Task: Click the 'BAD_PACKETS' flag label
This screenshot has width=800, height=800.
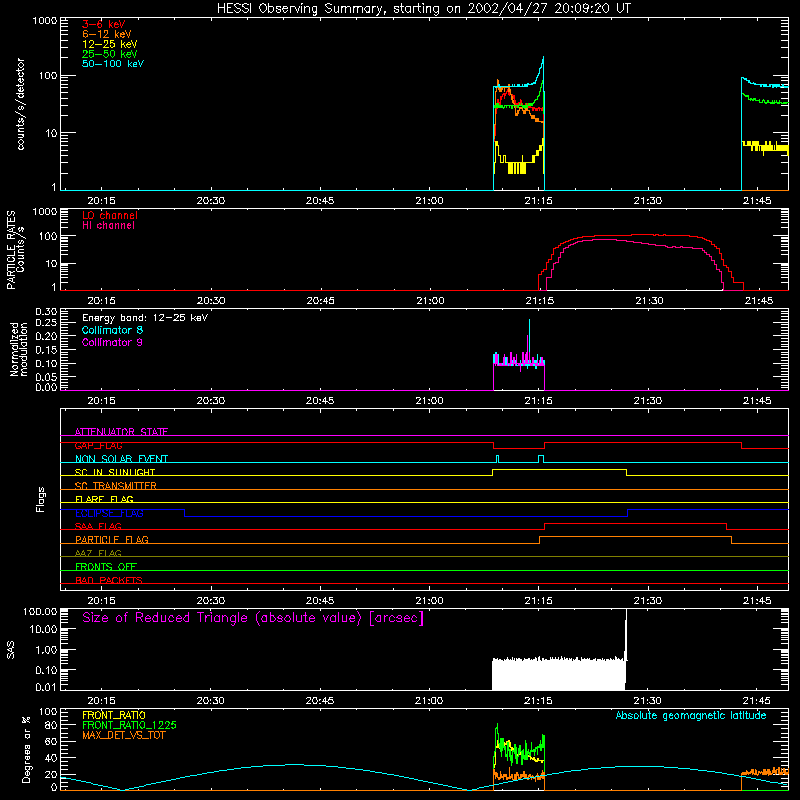Action: (109, 580)
